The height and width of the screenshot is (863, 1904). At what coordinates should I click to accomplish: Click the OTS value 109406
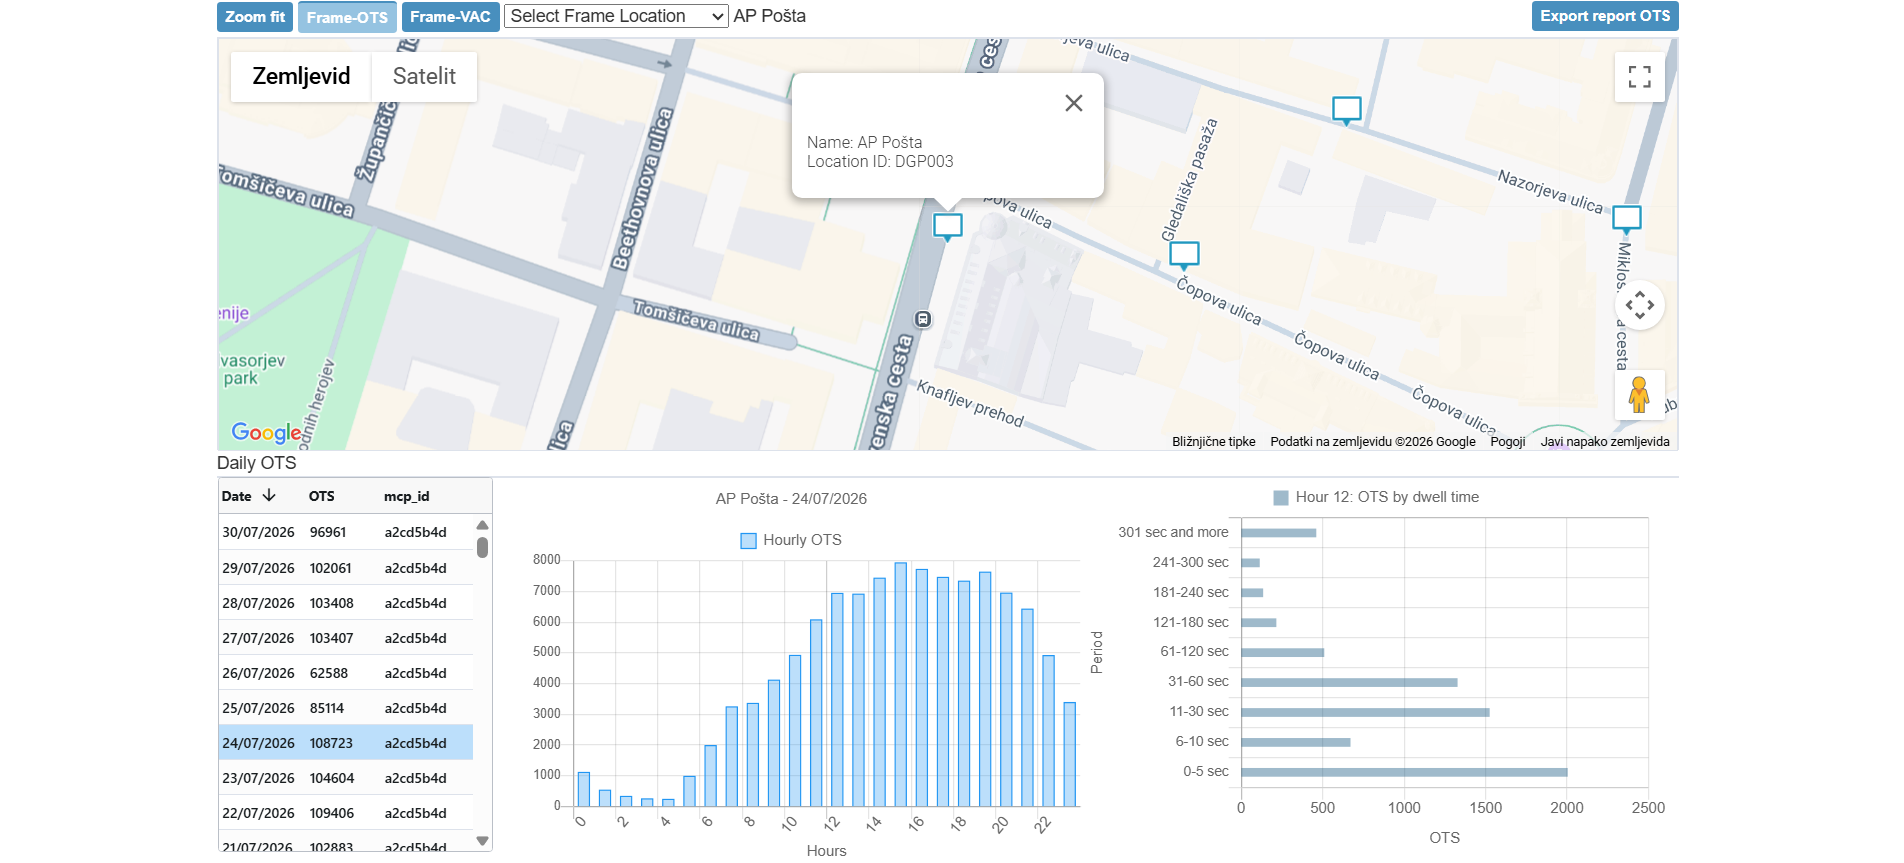click(332, 813)
